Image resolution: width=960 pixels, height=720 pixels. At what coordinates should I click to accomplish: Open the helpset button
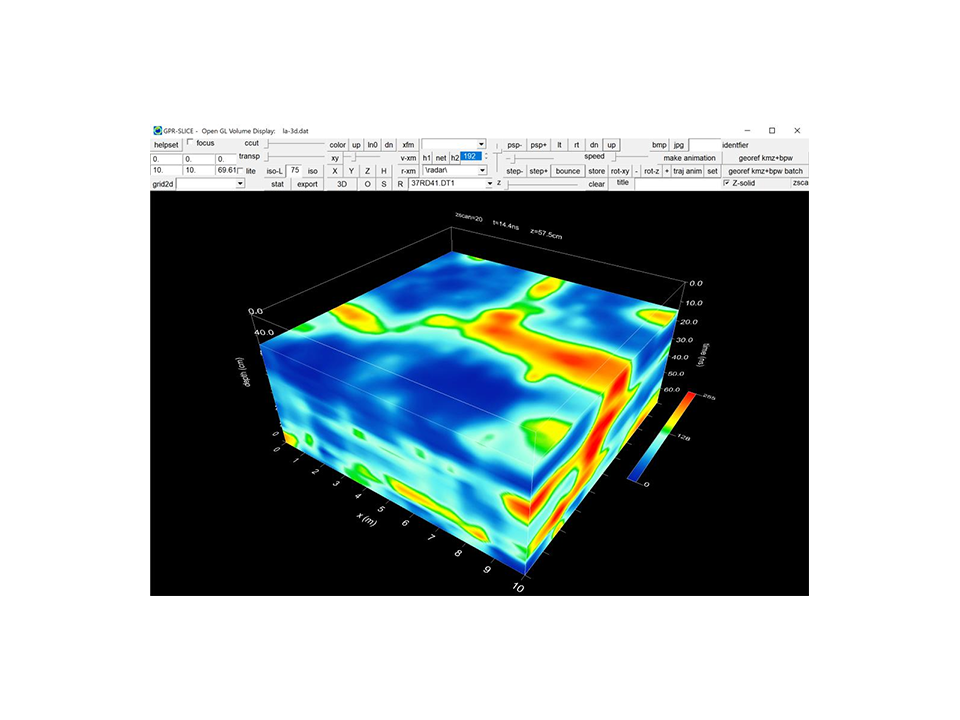coord(166,145)
